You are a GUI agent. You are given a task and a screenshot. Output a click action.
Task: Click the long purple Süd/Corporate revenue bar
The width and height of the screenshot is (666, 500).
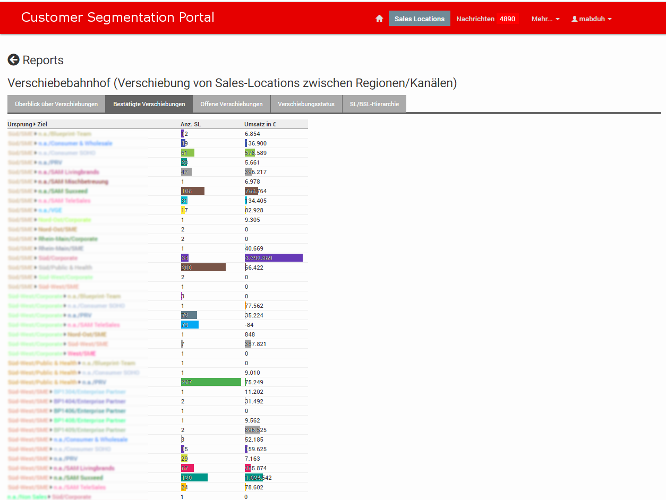[x=273, y=258]
